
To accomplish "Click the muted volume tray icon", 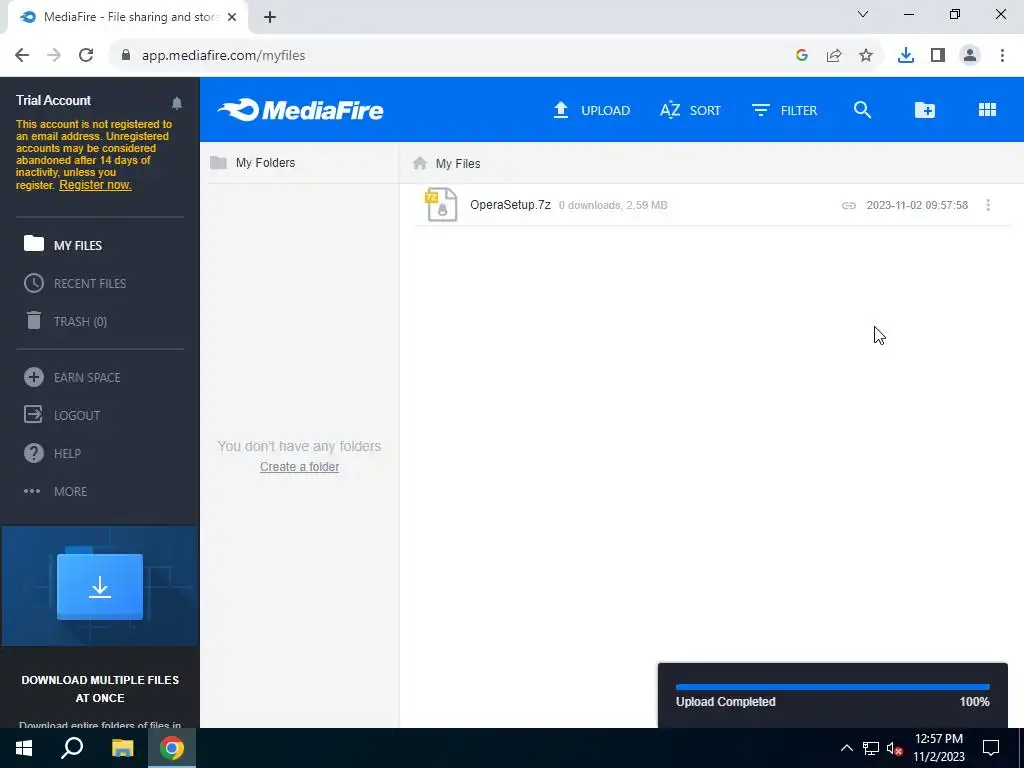I will pyautogui.click(x=894, y=748).
